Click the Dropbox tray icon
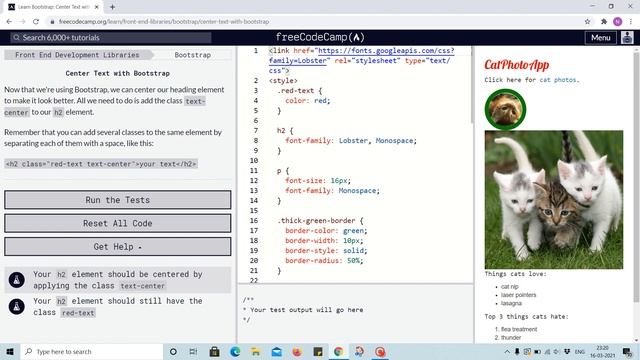 (567, 351)
